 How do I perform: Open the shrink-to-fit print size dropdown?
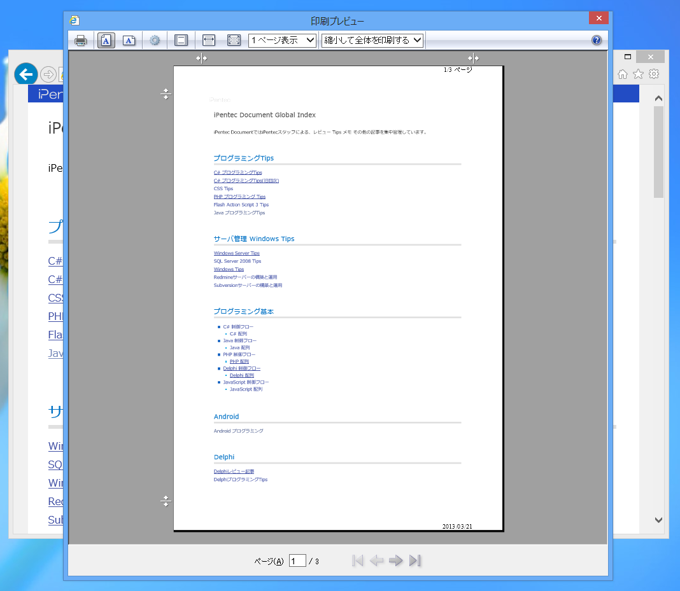point(372,40)
